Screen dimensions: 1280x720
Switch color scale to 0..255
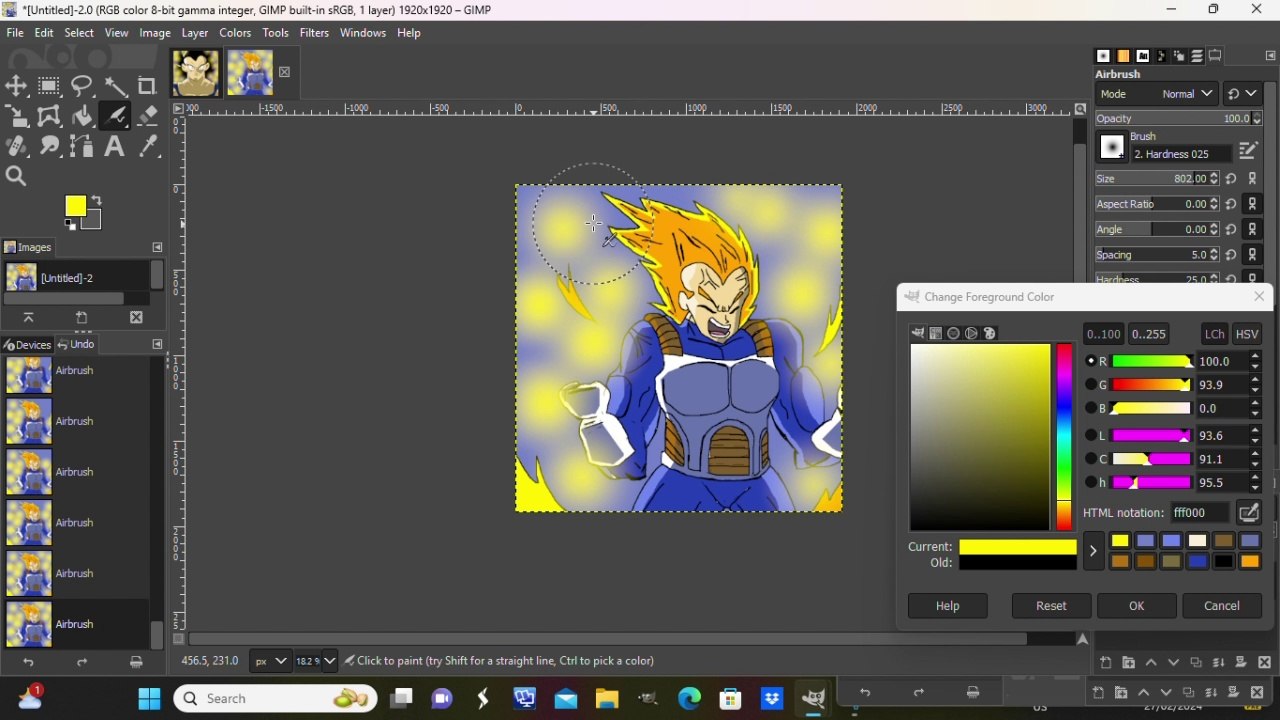[x=1149, y=334]
